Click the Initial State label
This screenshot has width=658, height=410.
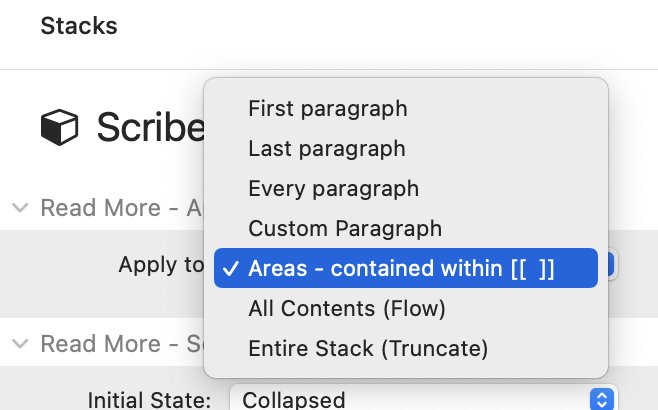(x=149, y=400)
